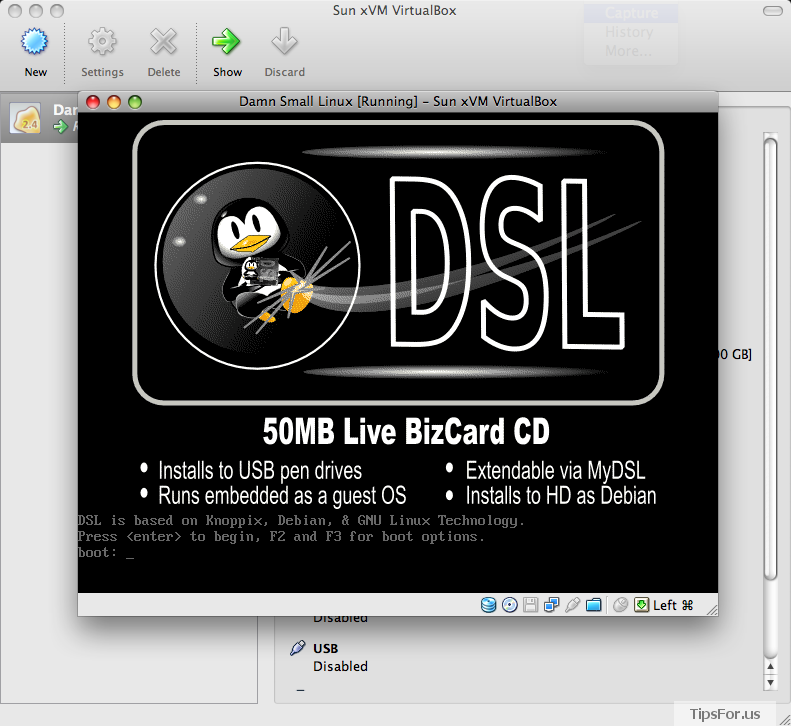Click the main window bottom-right resize grip

[x=783, y=719]
